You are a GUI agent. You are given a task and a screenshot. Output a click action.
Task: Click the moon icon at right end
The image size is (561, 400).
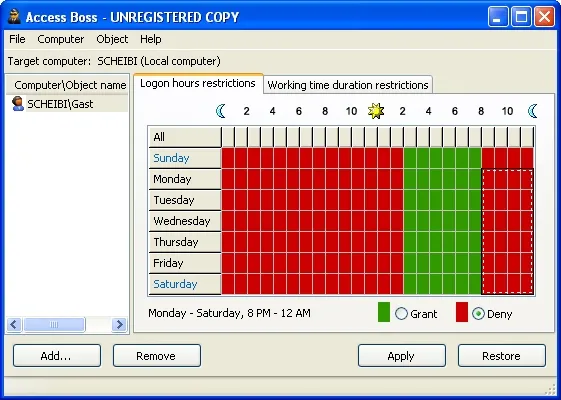click(533, 111)
